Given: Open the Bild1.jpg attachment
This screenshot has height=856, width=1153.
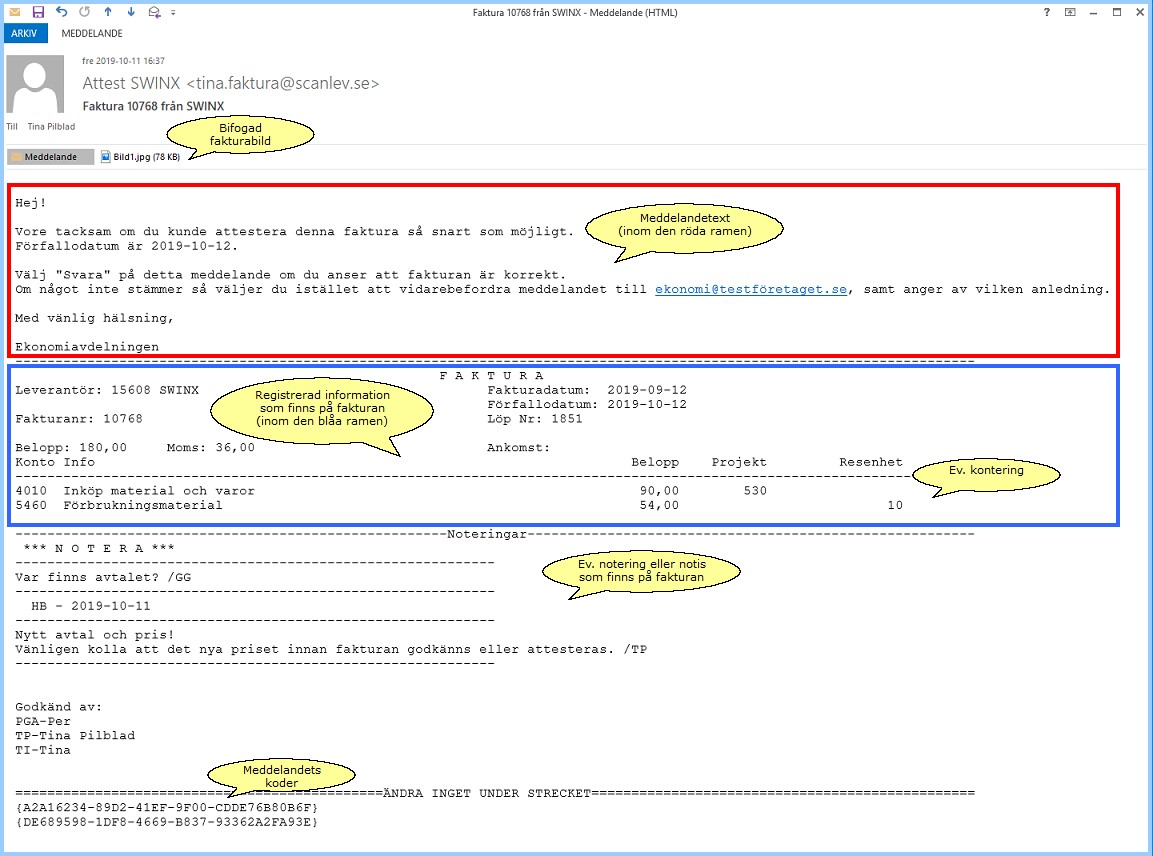Looking at the screenshot, I should tap(140, 157).
